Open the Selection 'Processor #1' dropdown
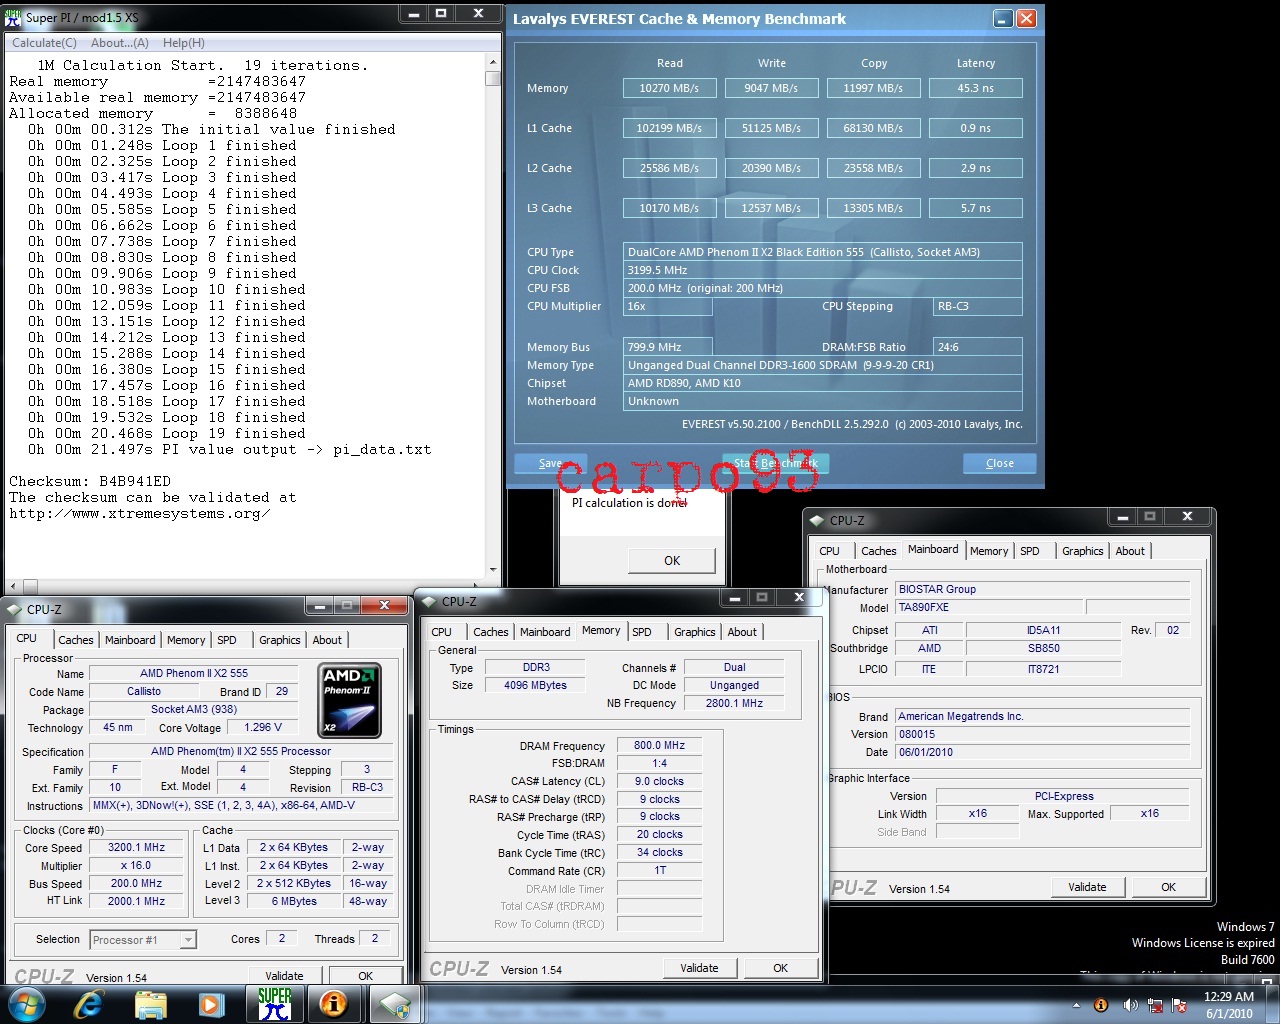The image size is (1280, 1024). (143, 940)
